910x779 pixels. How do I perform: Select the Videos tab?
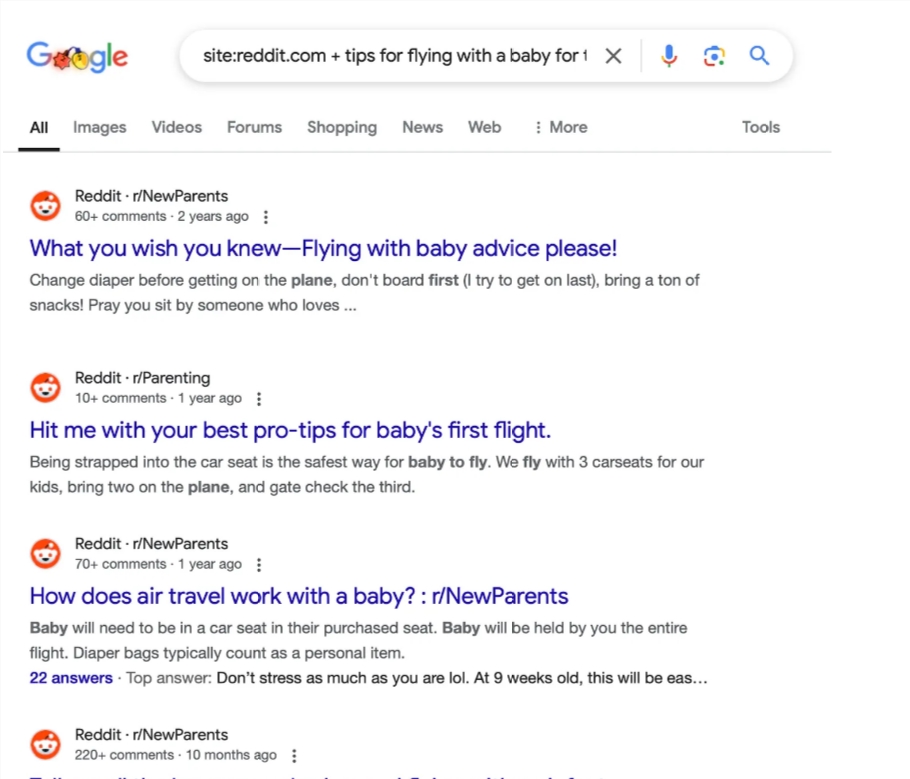177,127
